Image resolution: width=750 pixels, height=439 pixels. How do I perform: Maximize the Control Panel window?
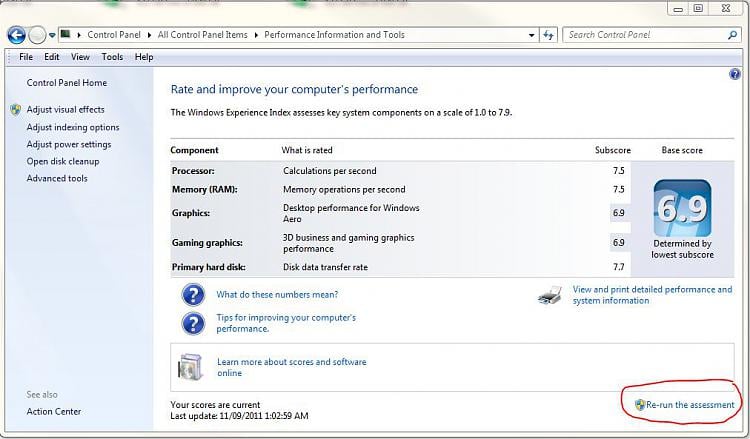[698, 8]
